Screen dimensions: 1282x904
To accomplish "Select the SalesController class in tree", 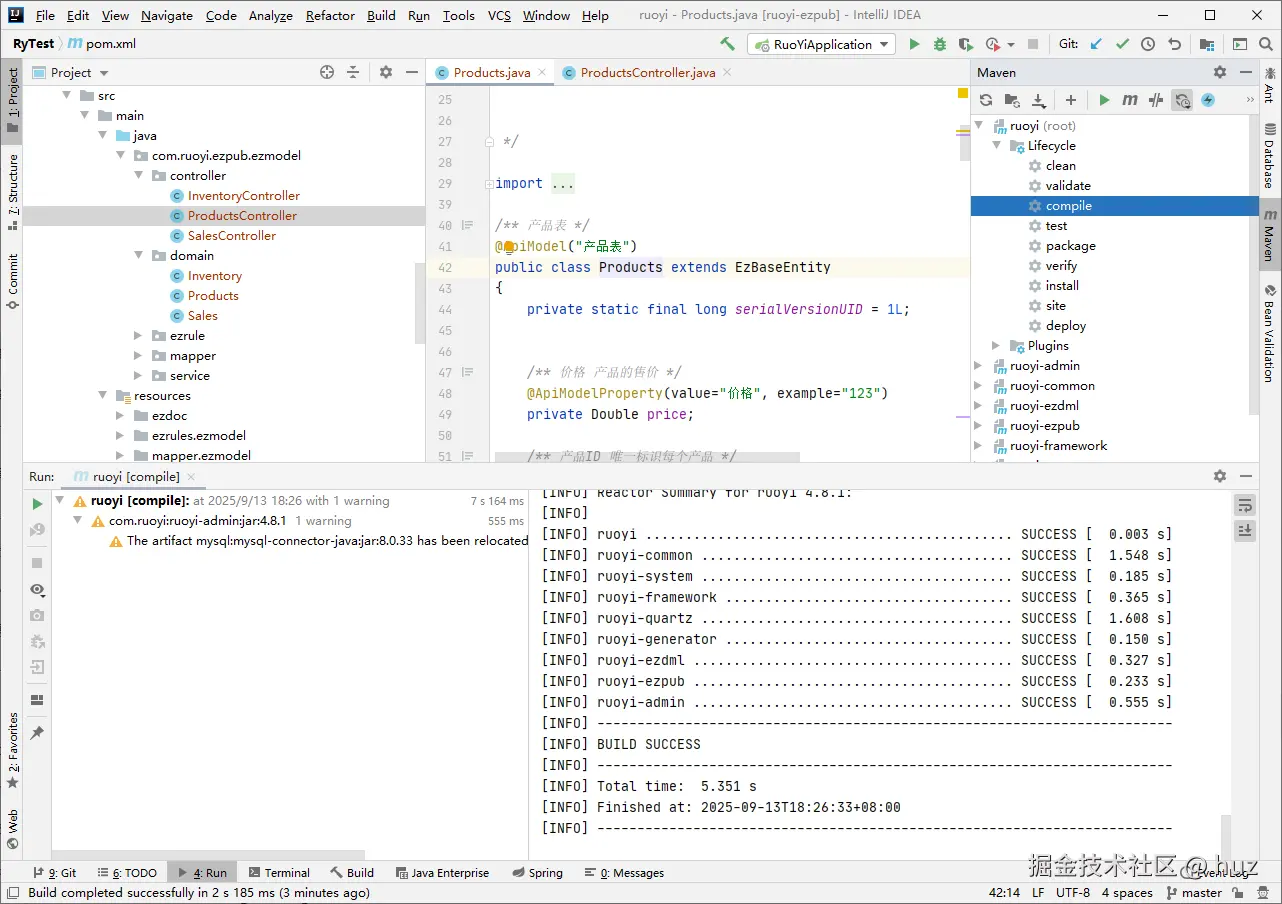I will (231, 236).
